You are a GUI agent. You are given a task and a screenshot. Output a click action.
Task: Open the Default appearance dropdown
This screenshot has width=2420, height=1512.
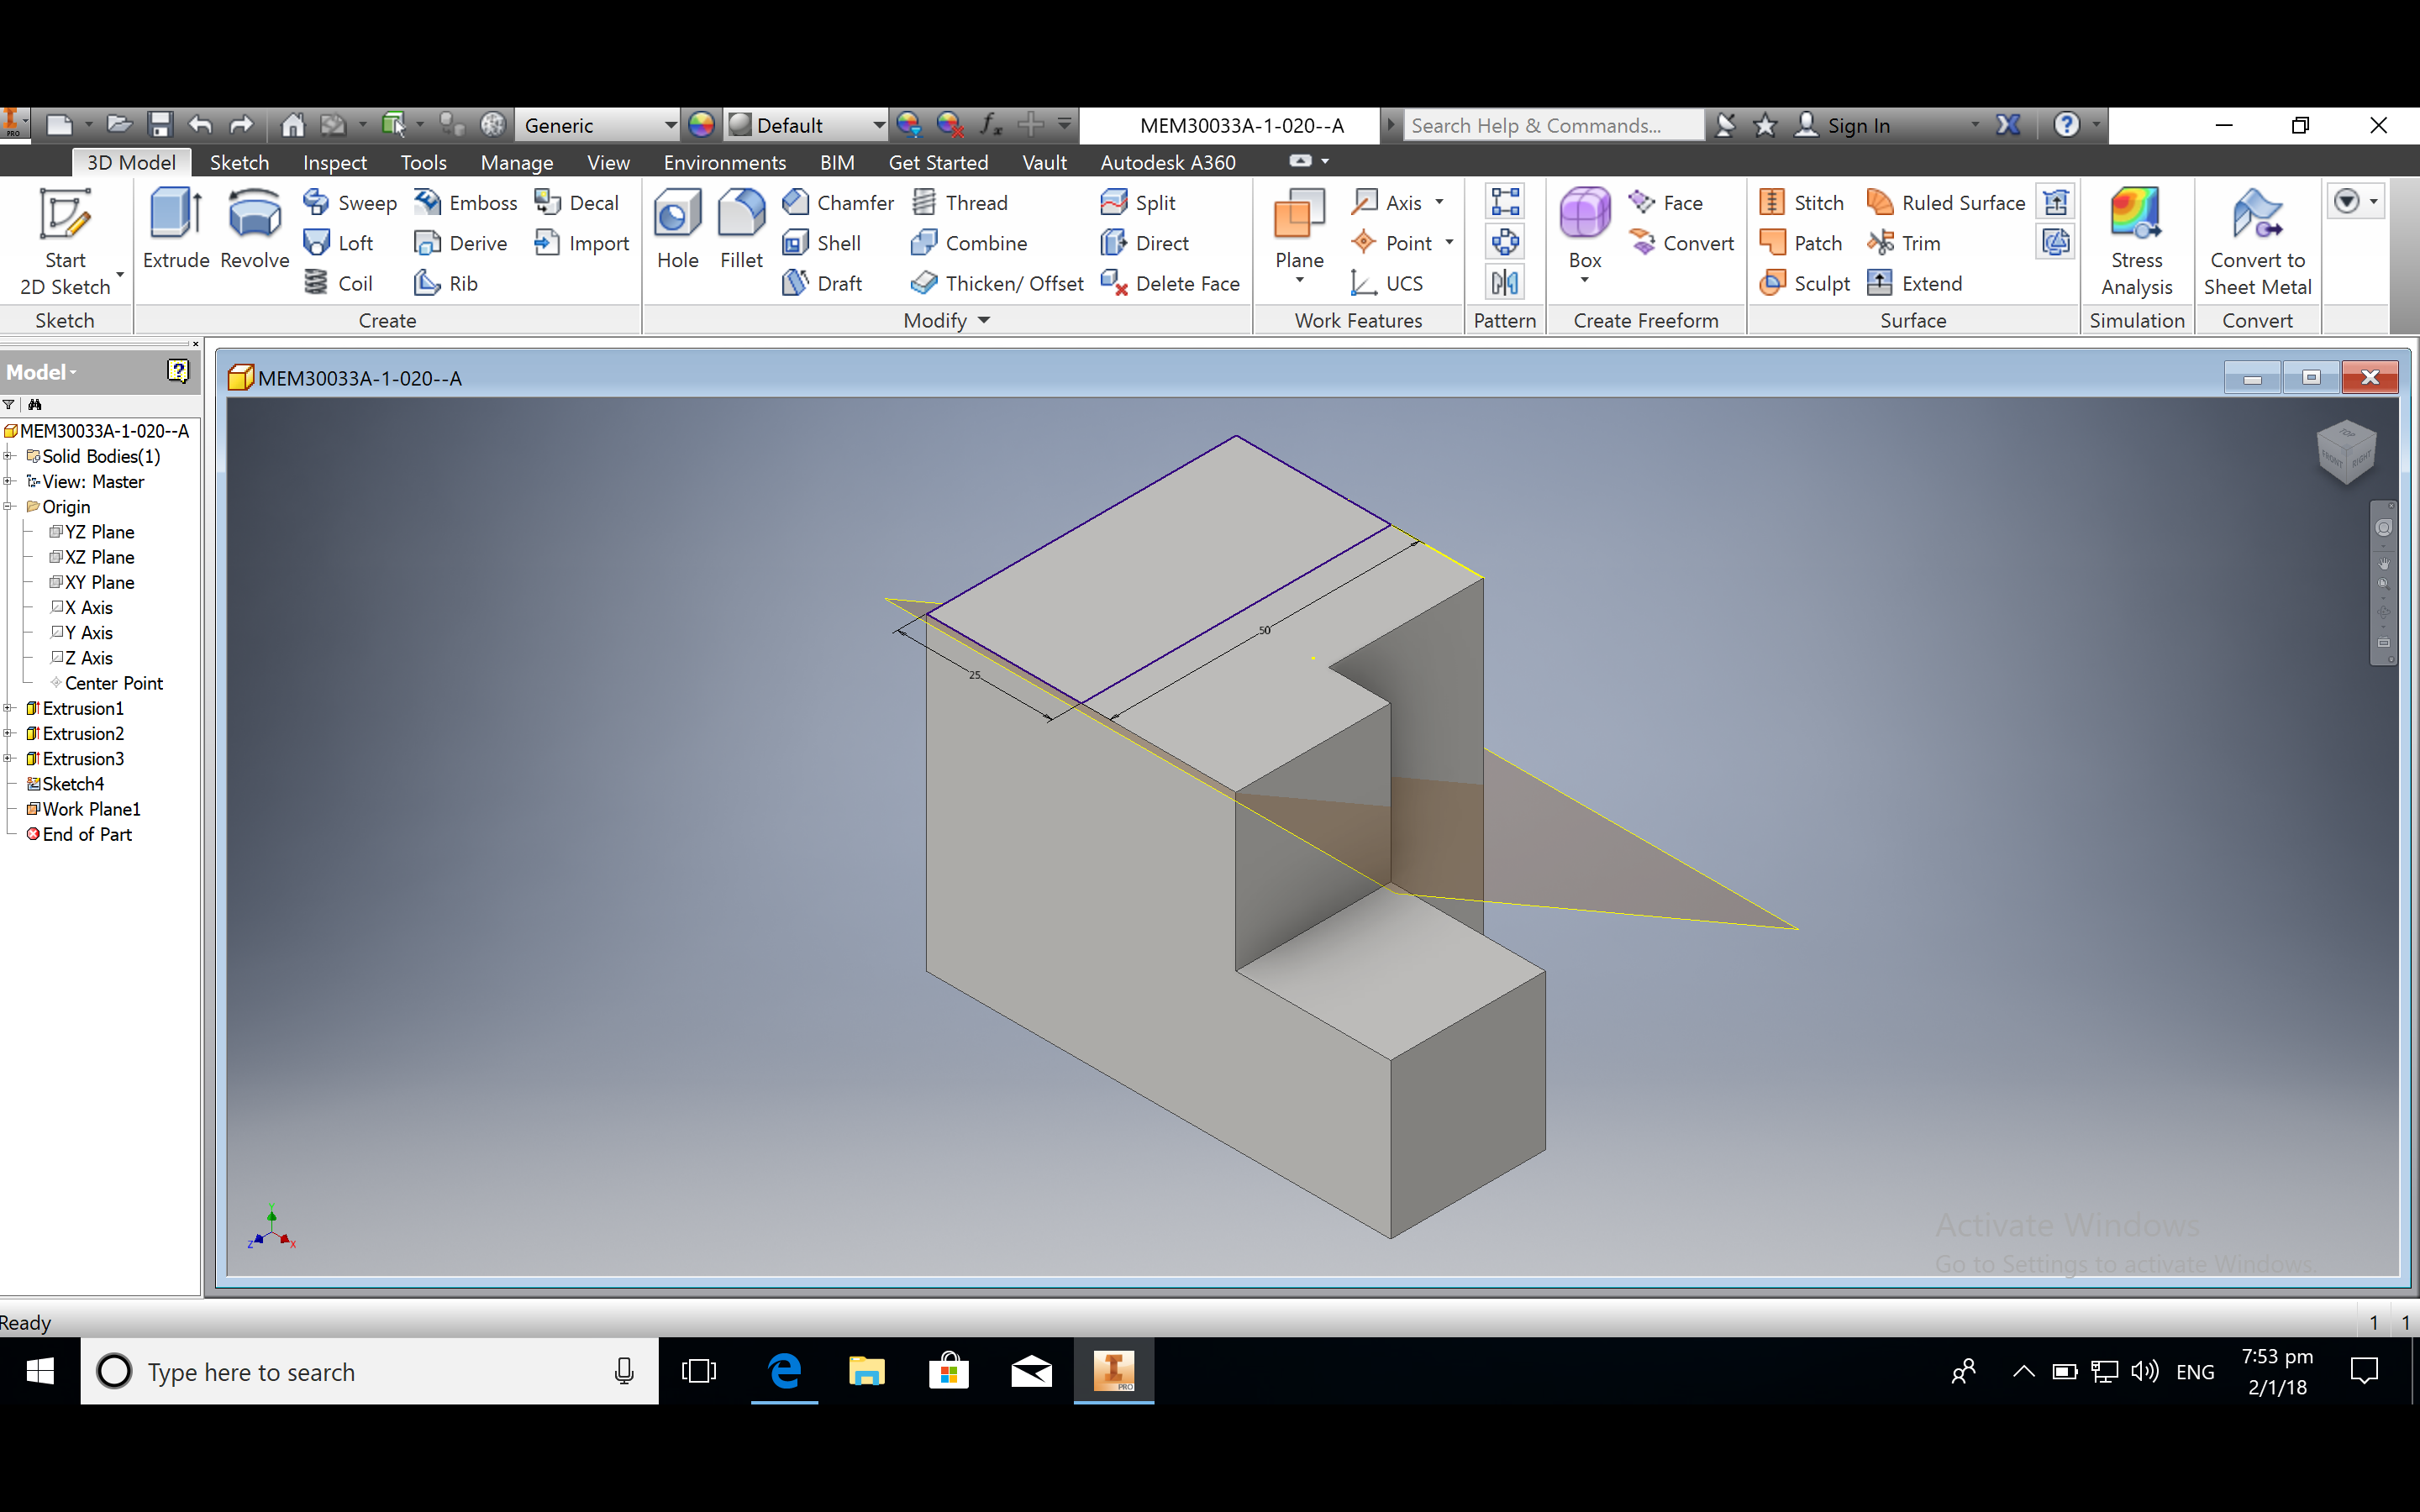[877, 125]
